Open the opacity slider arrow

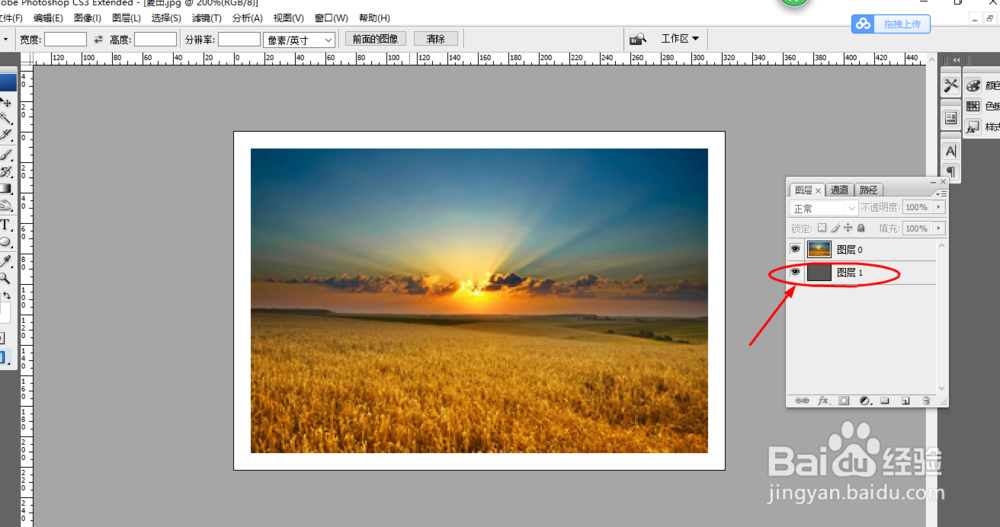click(x=939, y=207)
